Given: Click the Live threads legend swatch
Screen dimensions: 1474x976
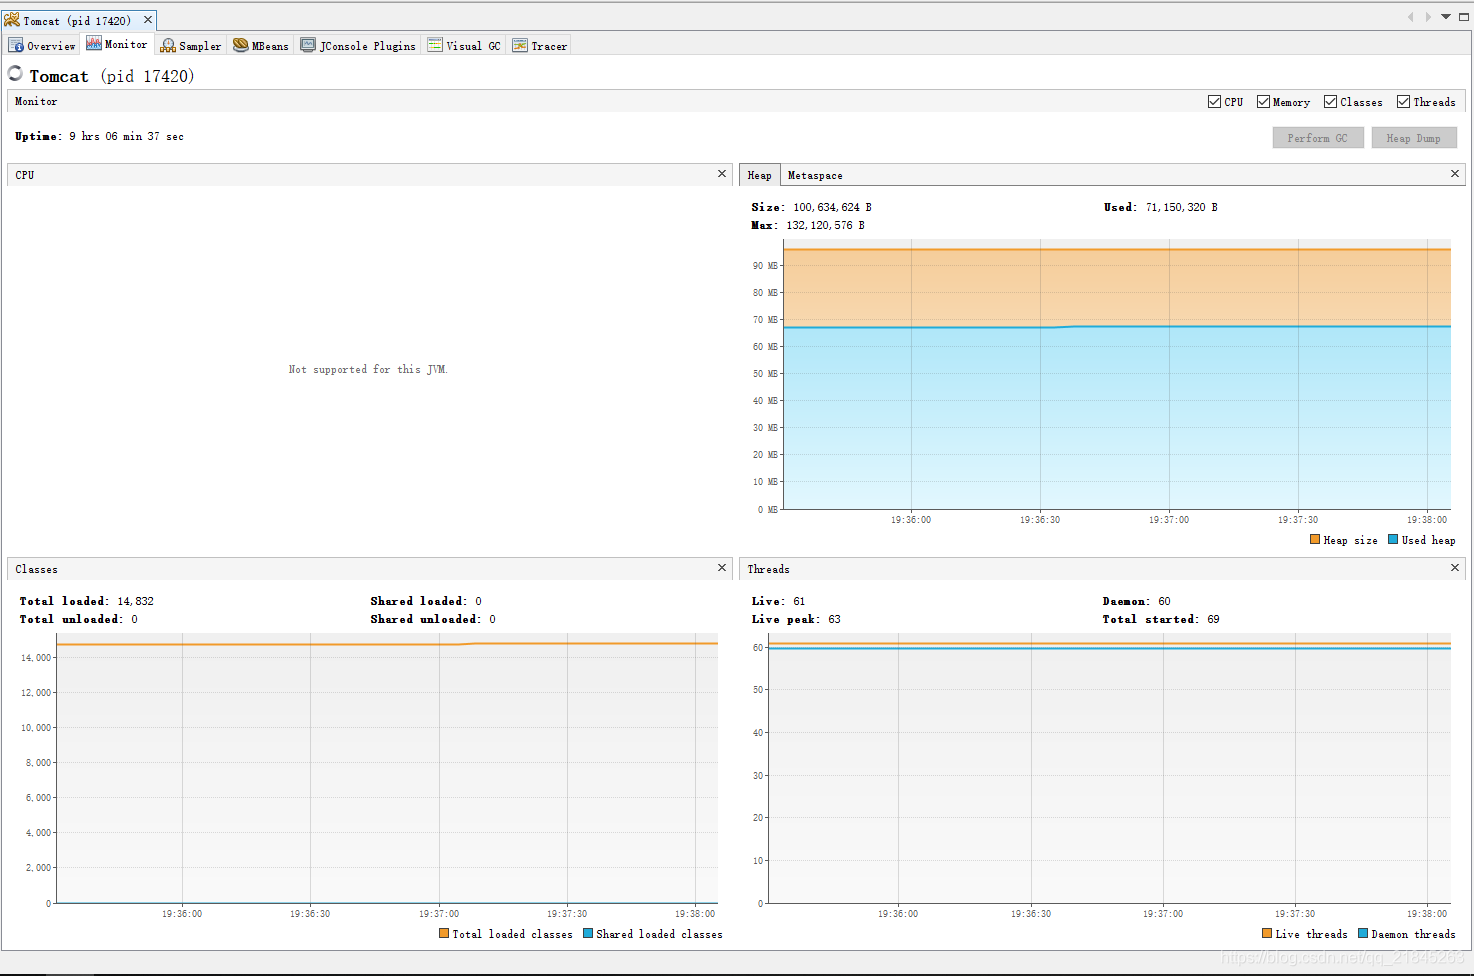Looking at the screenshot, I should tap(1267, 933).
